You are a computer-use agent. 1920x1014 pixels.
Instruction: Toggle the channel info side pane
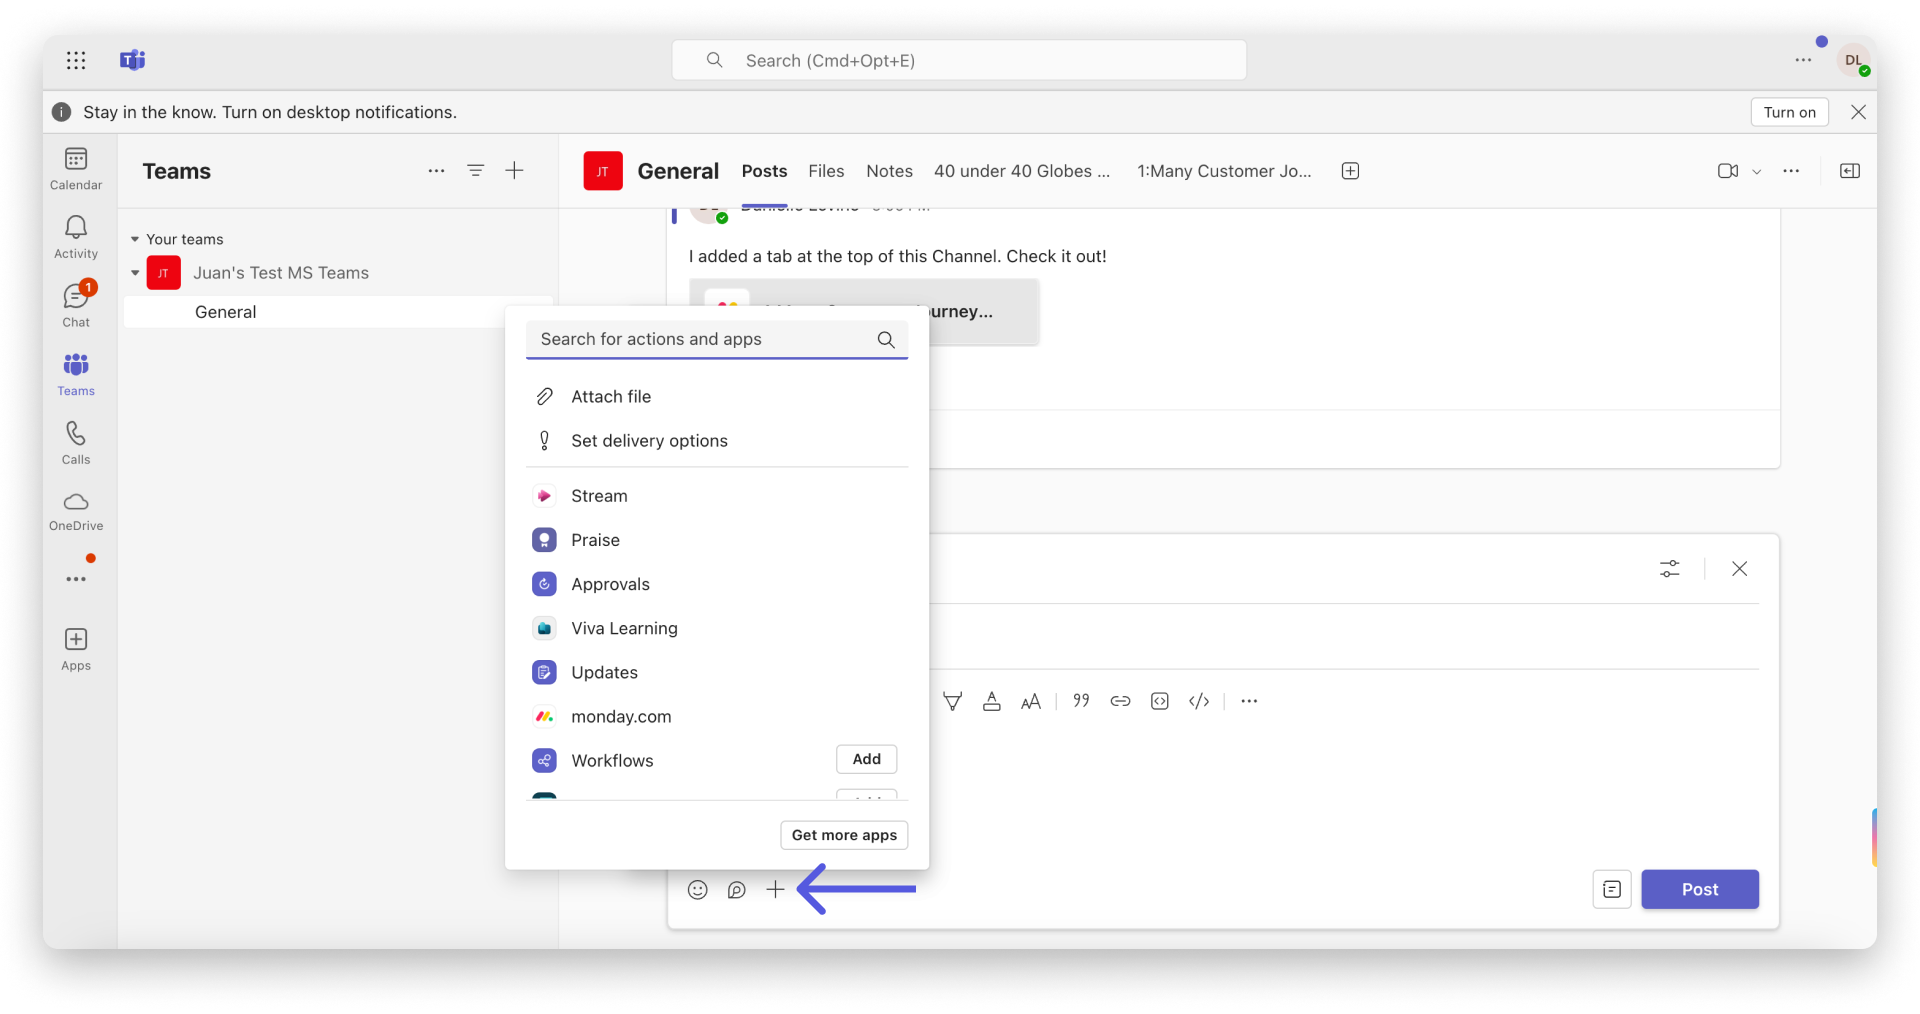[1850, 171]
